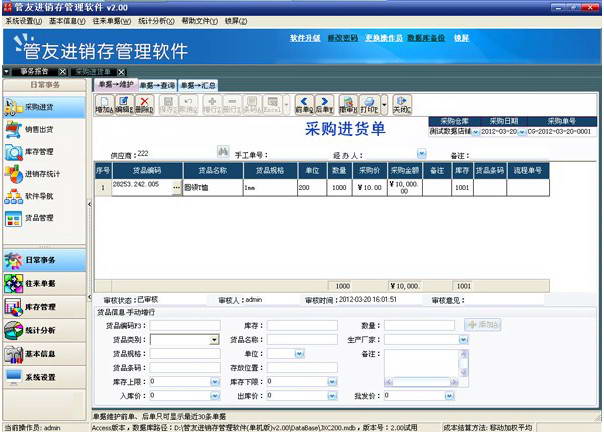Go to next record with 后单 arrow
The height and width of the screenshot is (432, 604).
(323, 104)
